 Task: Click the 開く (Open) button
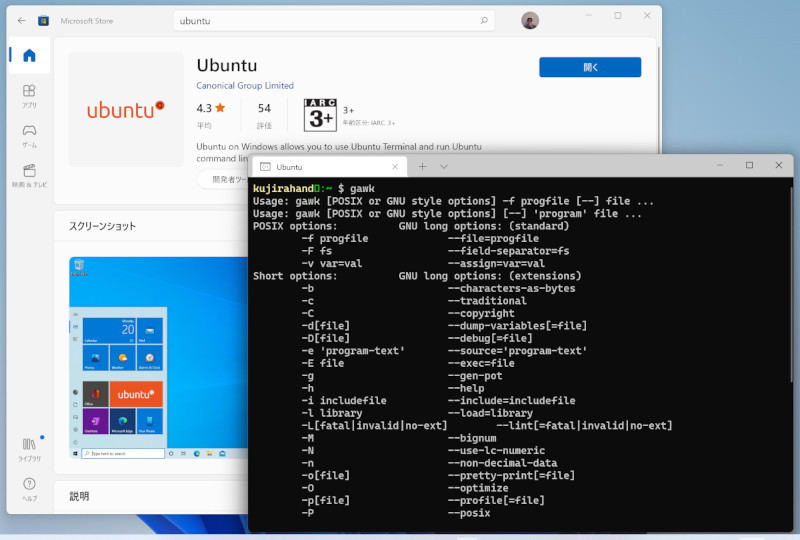click(x=590, y=67)
